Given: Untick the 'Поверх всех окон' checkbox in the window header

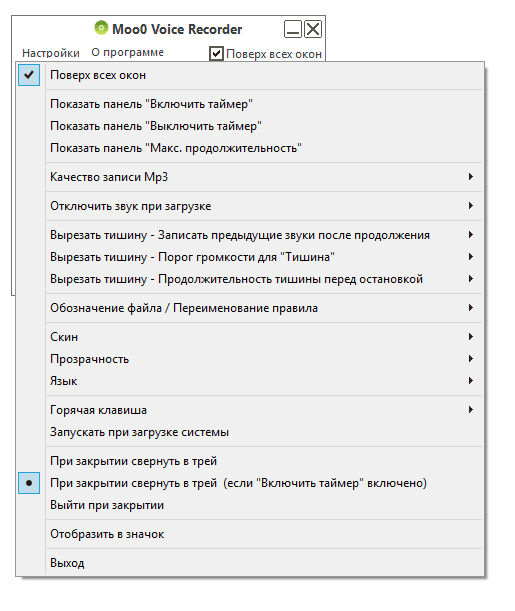Looking at the screenshot, I should pos(216,54).
